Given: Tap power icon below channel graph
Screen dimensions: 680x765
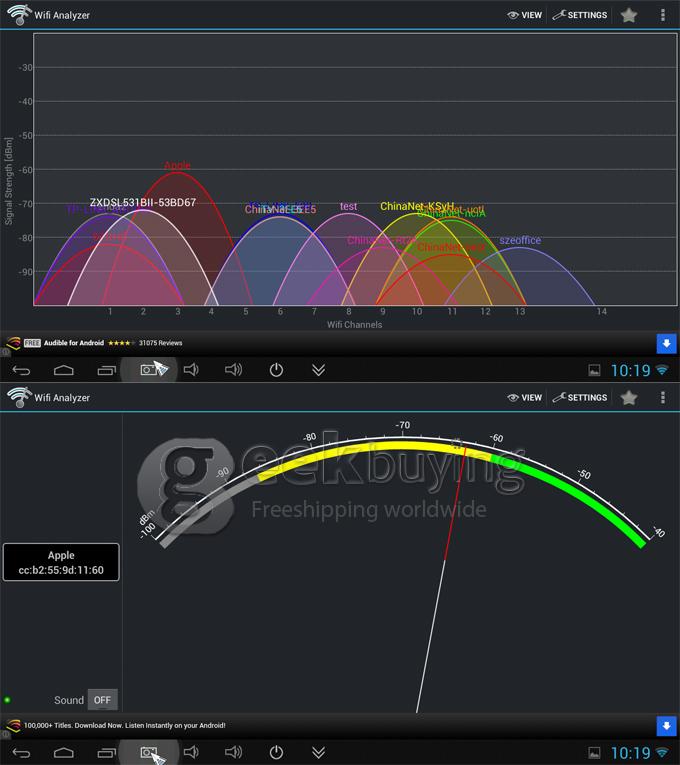Looking at the screenshot, I should click(x=276, y=370).
